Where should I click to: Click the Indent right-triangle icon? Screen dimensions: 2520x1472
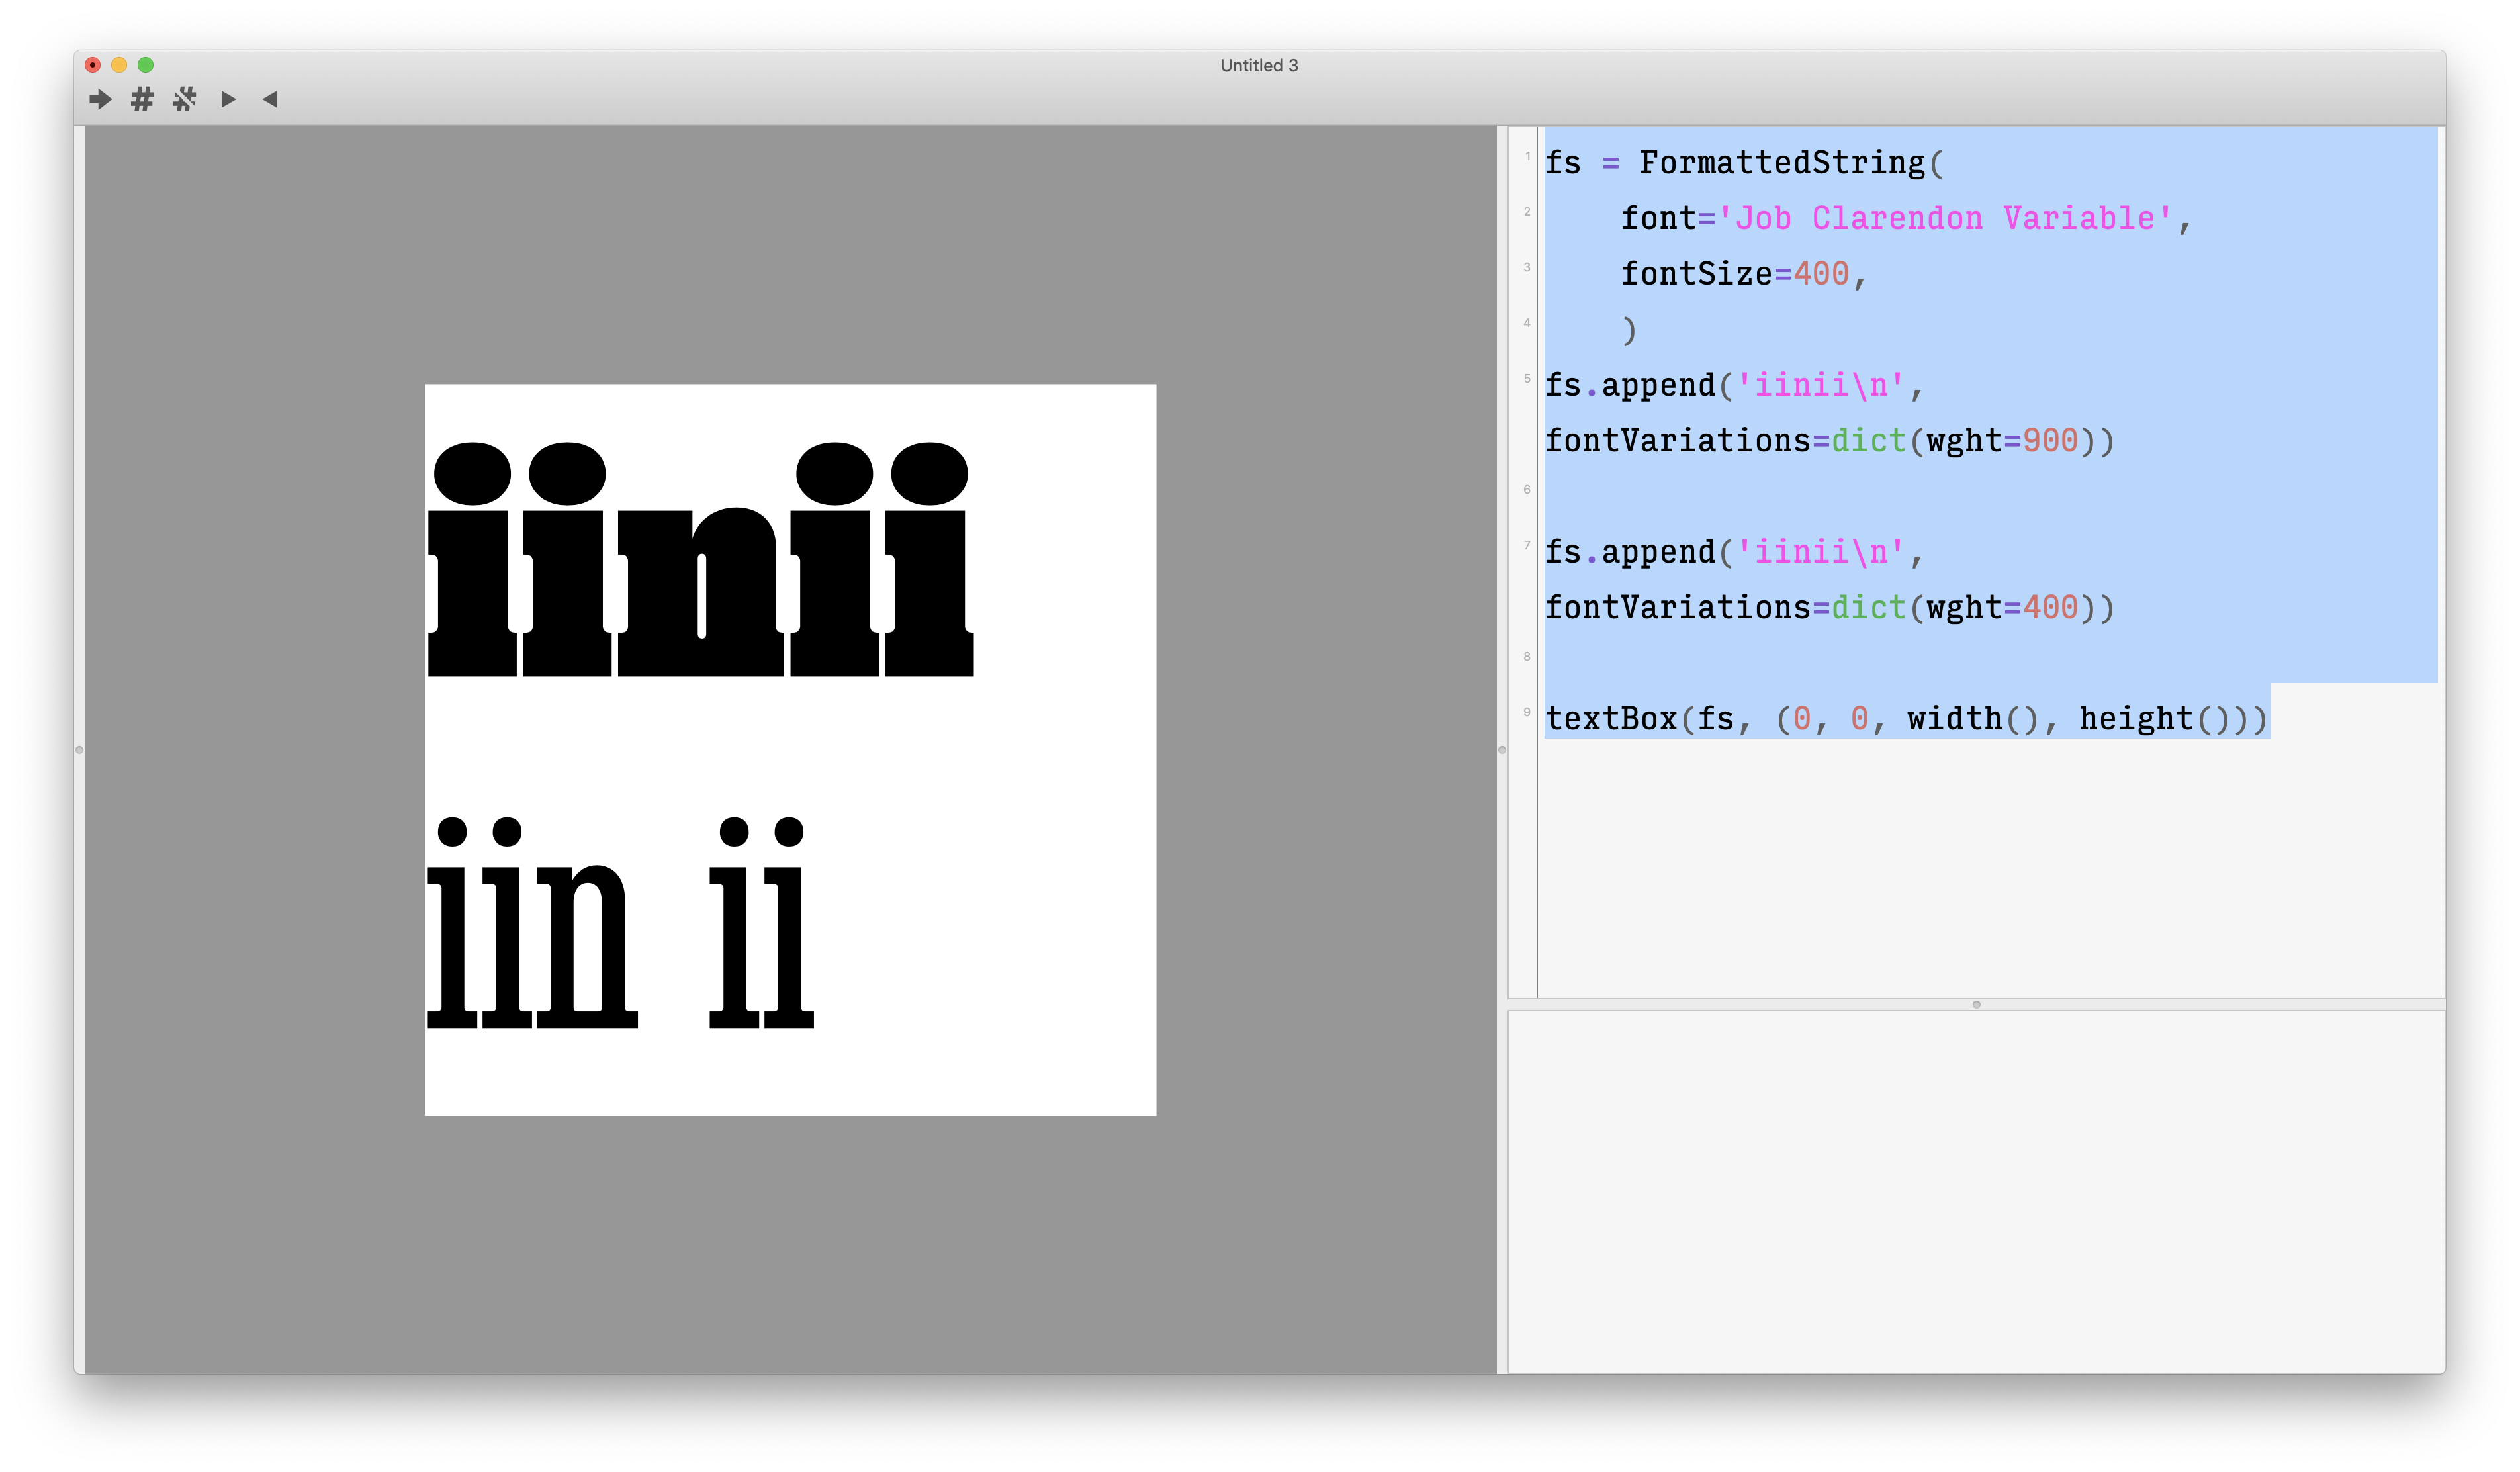point(228,99)
